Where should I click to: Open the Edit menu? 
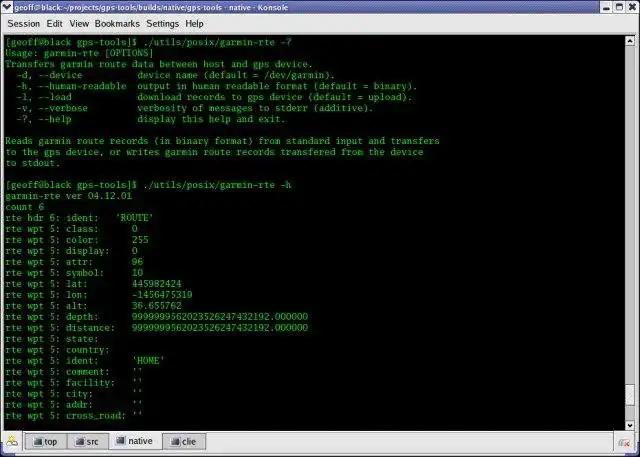point(54,24)
